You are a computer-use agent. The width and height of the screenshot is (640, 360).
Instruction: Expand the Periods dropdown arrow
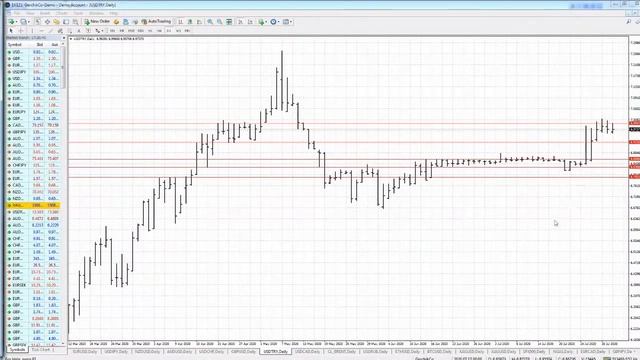[x=278, y=22]
